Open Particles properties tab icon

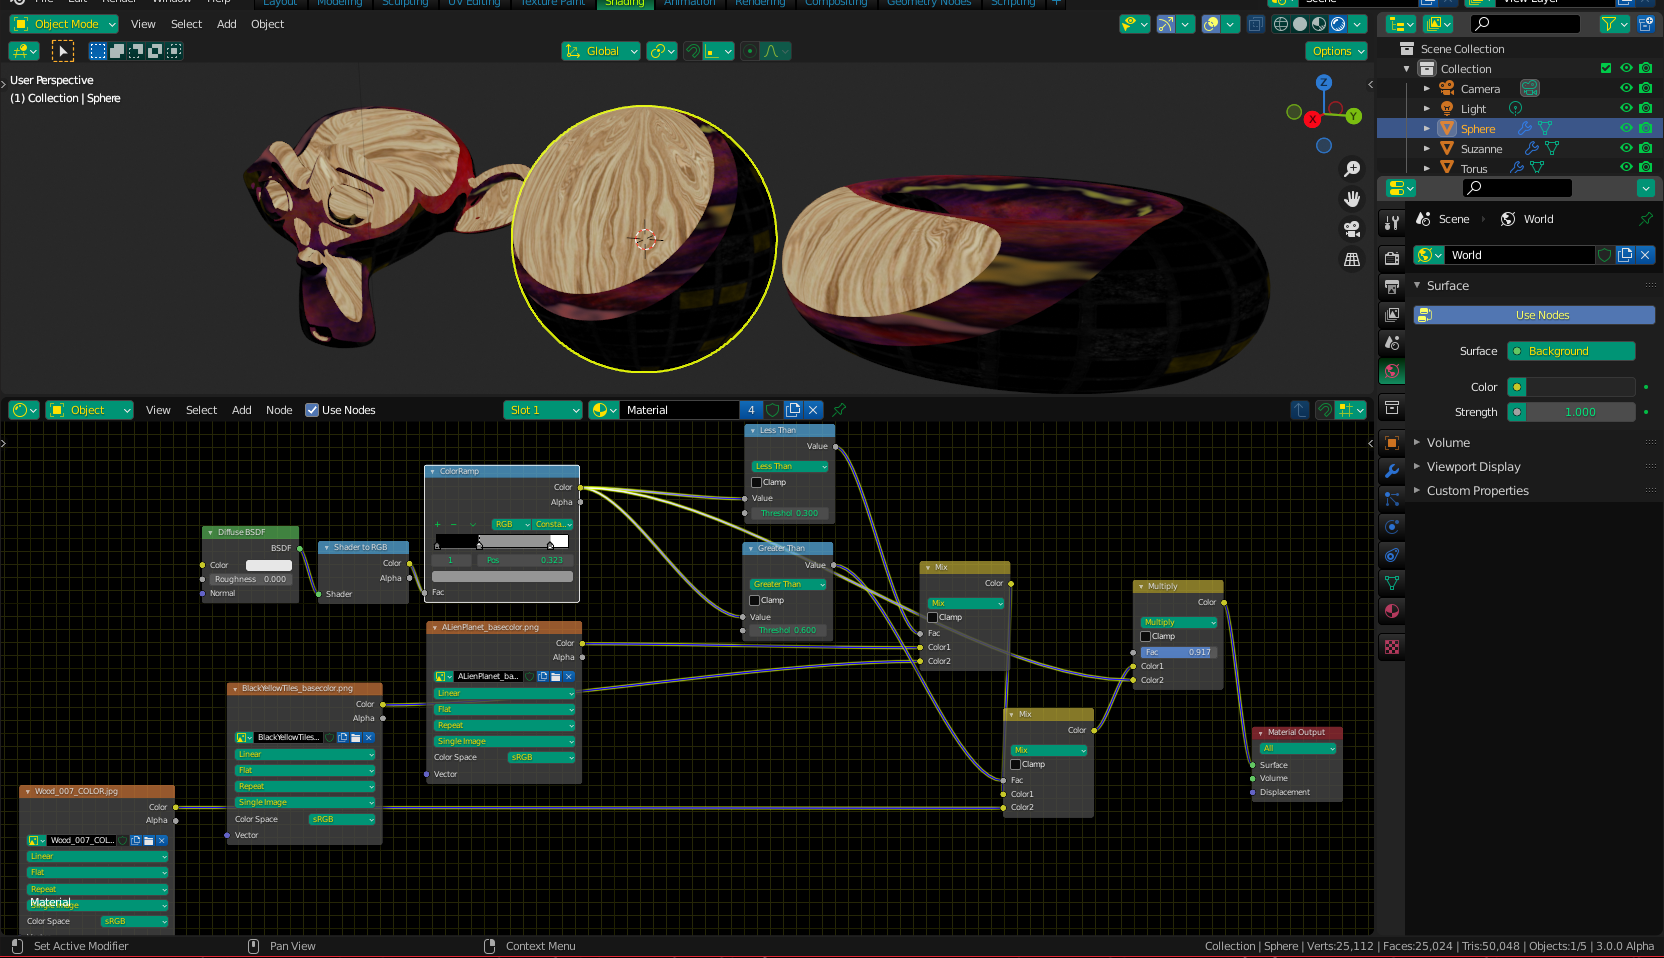pyautogui.click(x=1392, y=498)
